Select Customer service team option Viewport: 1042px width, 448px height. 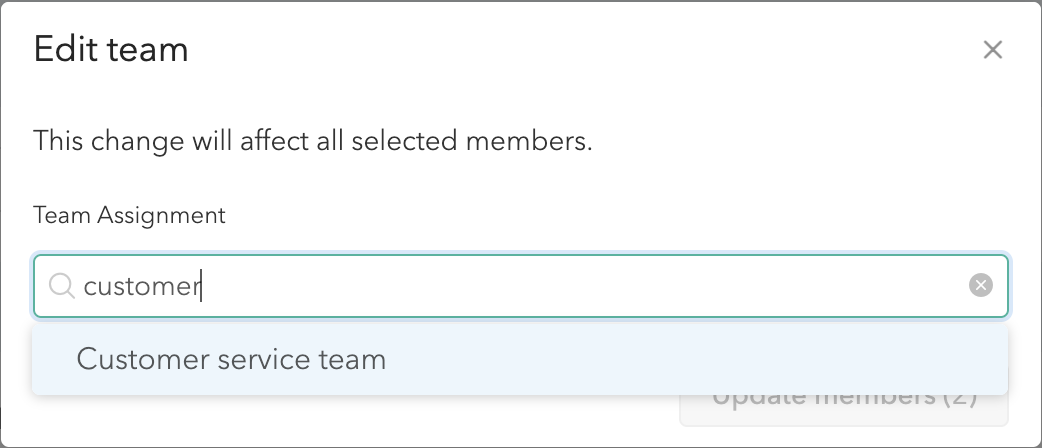click(231, 359)
